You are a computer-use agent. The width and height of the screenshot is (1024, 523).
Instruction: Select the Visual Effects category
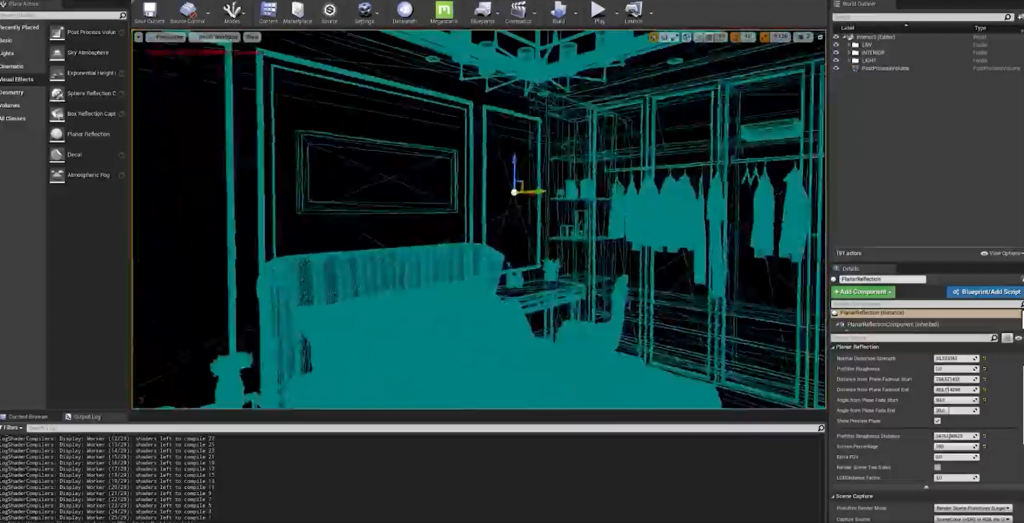click(17, 79)
